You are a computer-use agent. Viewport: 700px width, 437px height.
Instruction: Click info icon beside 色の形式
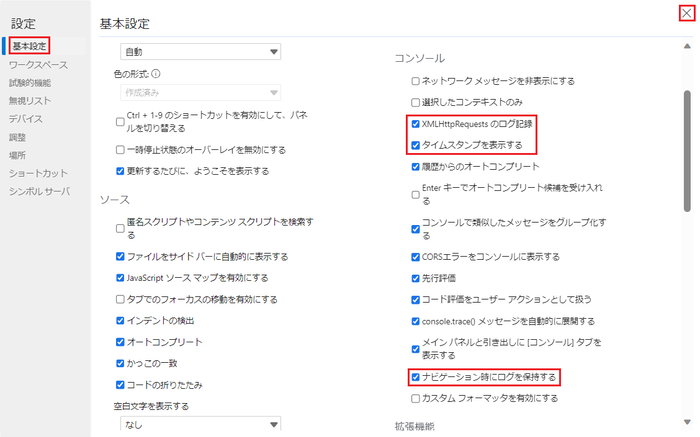156,74
